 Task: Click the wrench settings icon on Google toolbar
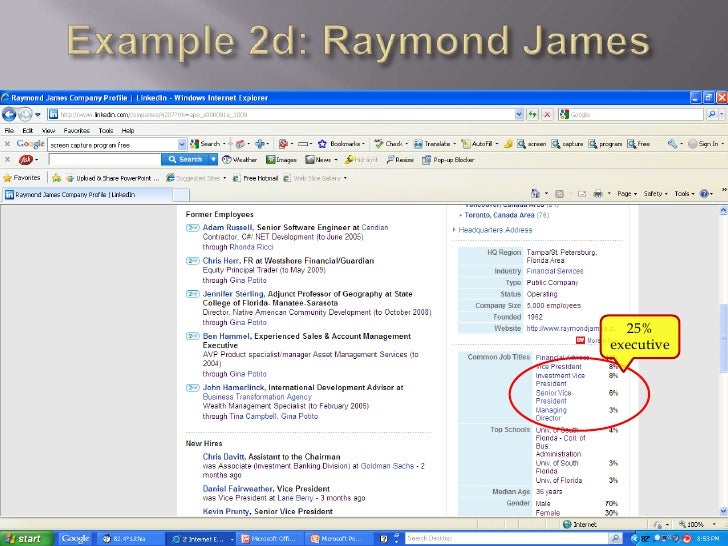point(672,144)
